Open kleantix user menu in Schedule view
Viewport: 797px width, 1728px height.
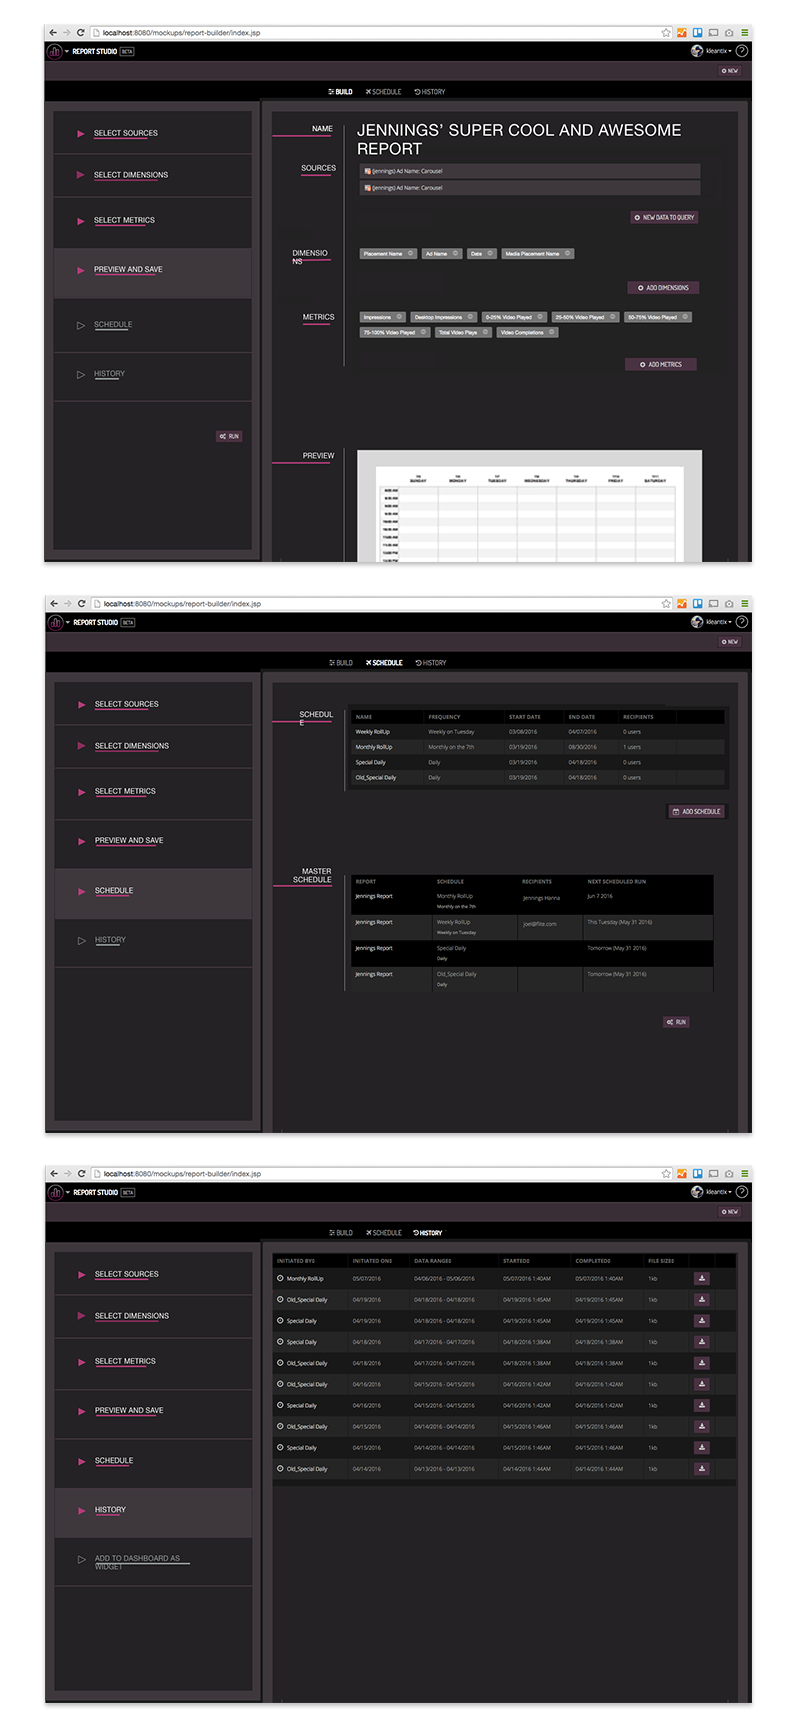tap(712, 622)
